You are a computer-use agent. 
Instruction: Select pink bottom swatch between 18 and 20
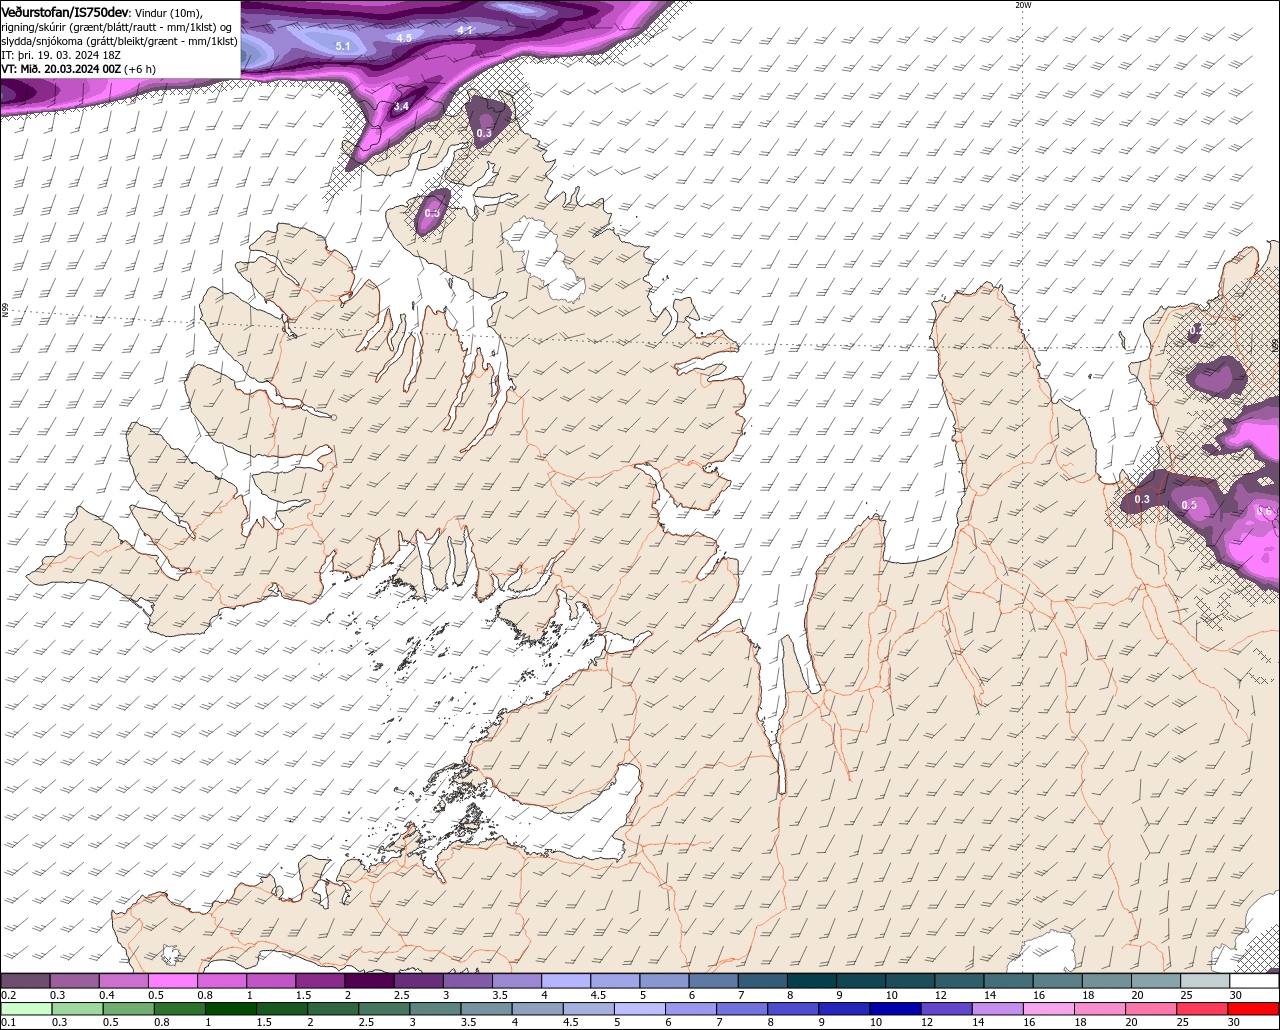coord(1099,1009)
